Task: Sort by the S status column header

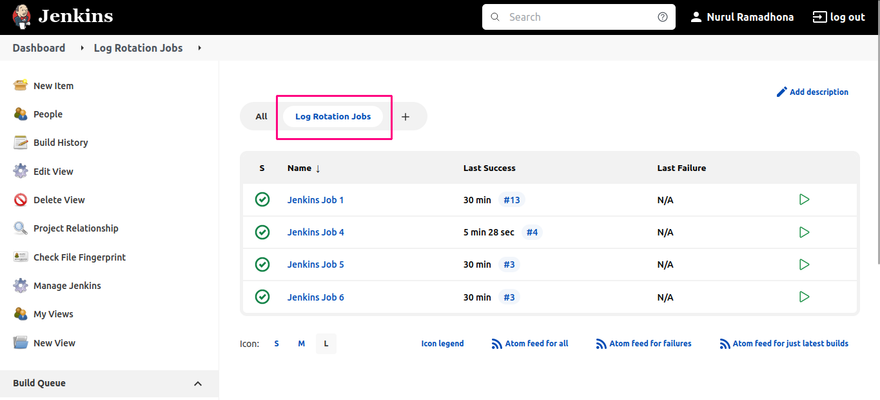Action: coord(262,168)
